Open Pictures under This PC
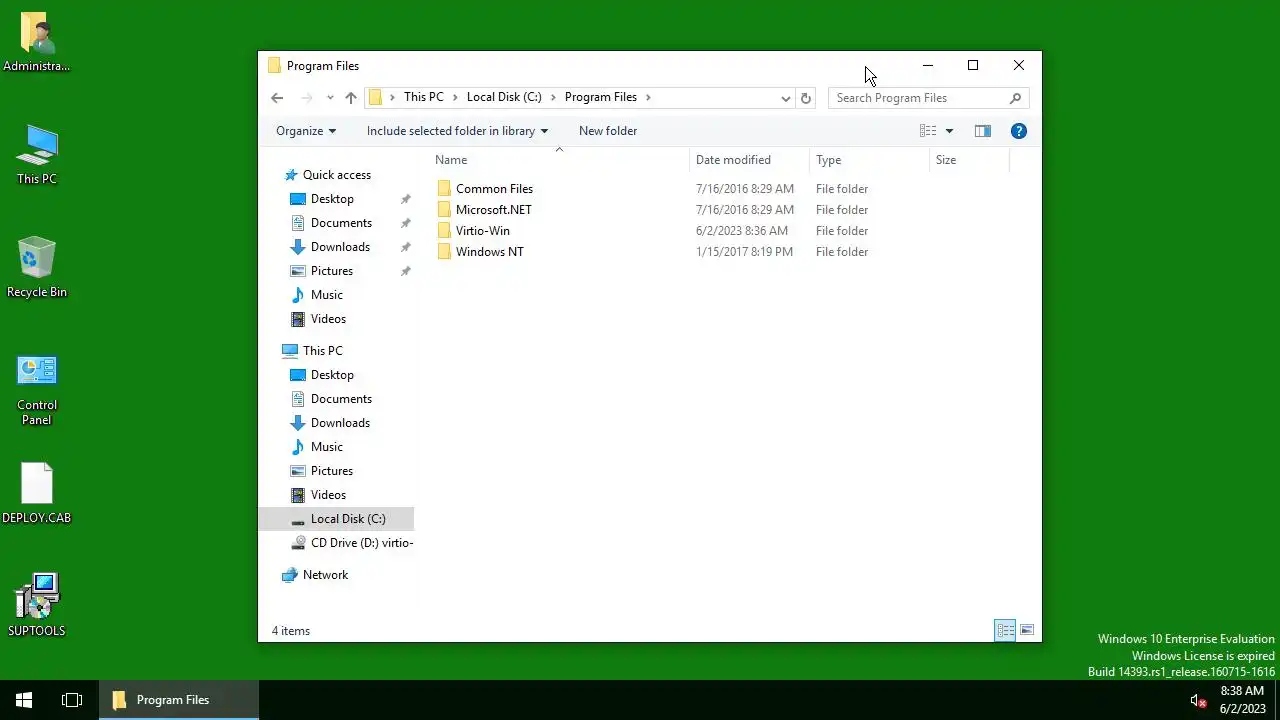The height and width of the screenshot is (720, 1280). 332,471
